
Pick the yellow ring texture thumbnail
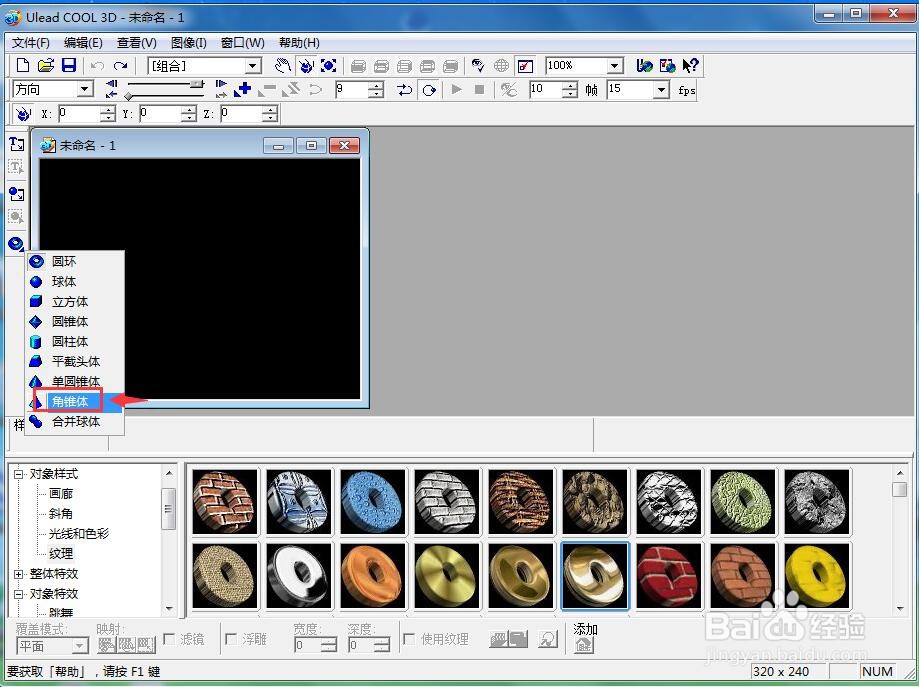[x=817, y=576]
